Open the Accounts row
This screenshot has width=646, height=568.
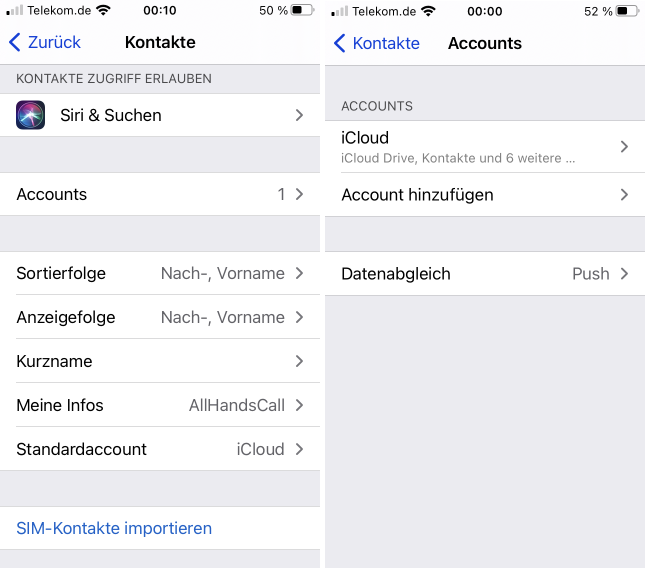160,194
